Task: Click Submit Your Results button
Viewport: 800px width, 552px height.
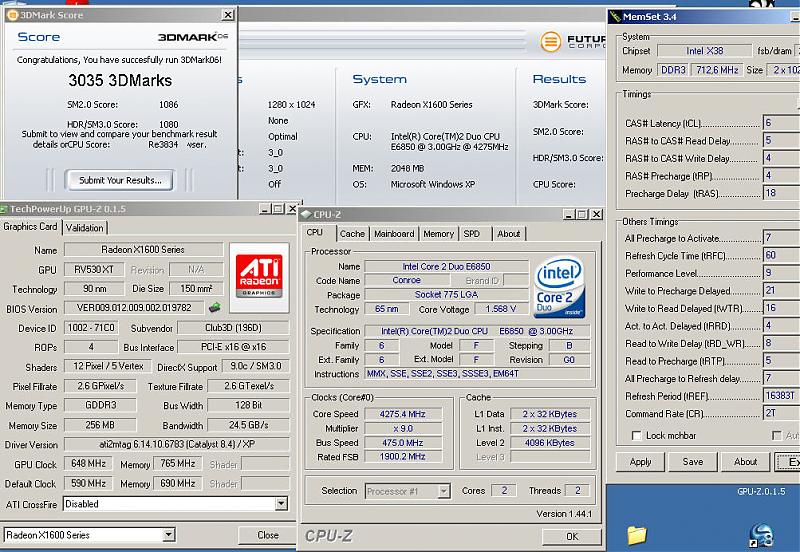Action: 120,180
